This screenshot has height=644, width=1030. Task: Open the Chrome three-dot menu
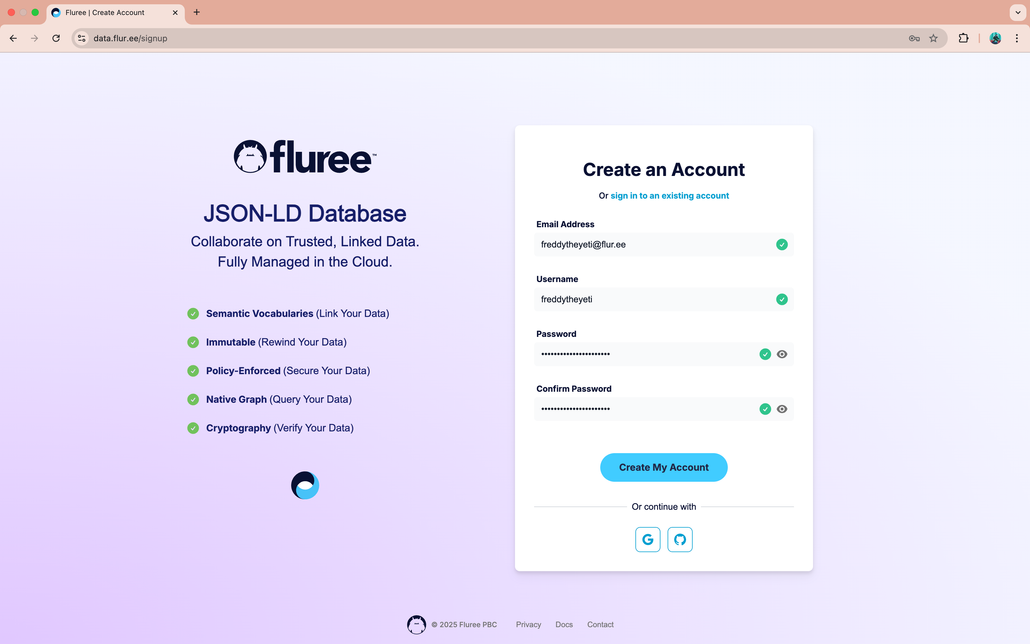pyautogui.click(x=1017, y=38)
